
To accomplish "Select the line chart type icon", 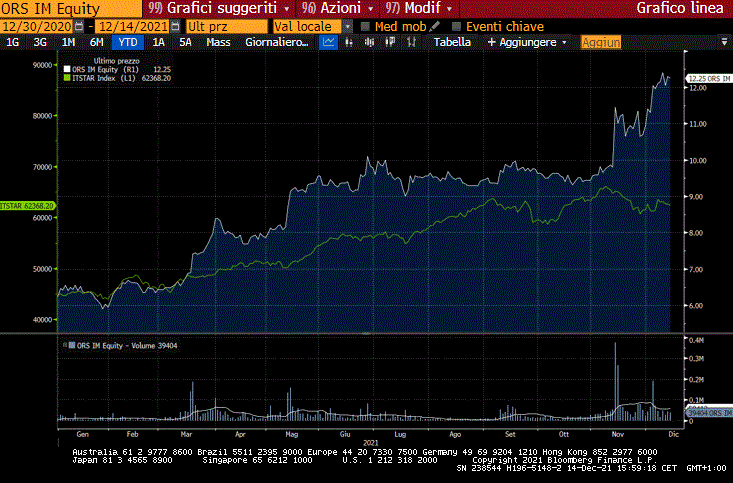I will 328,42.
